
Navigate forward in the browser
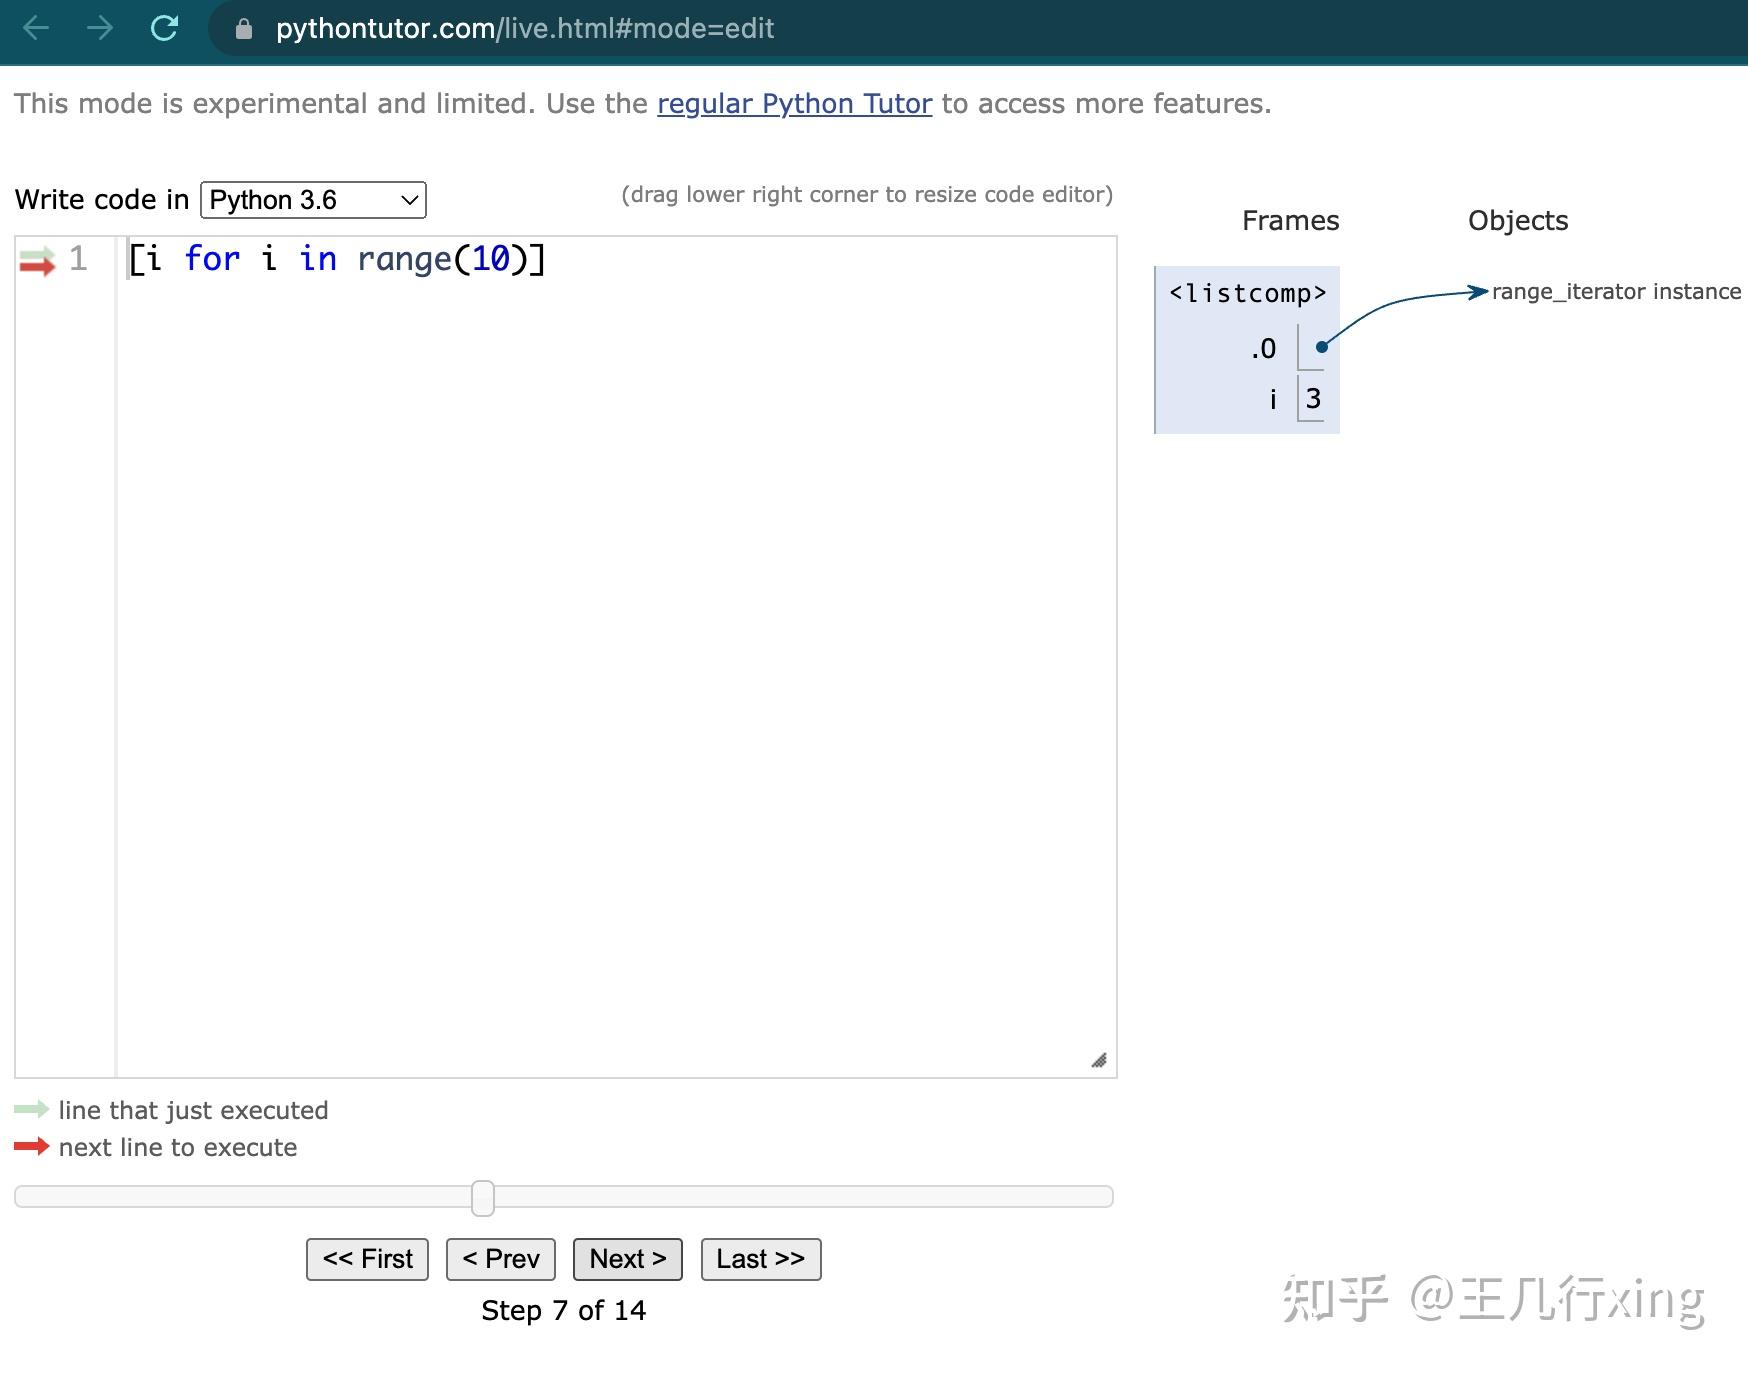(x=100, y=28)
